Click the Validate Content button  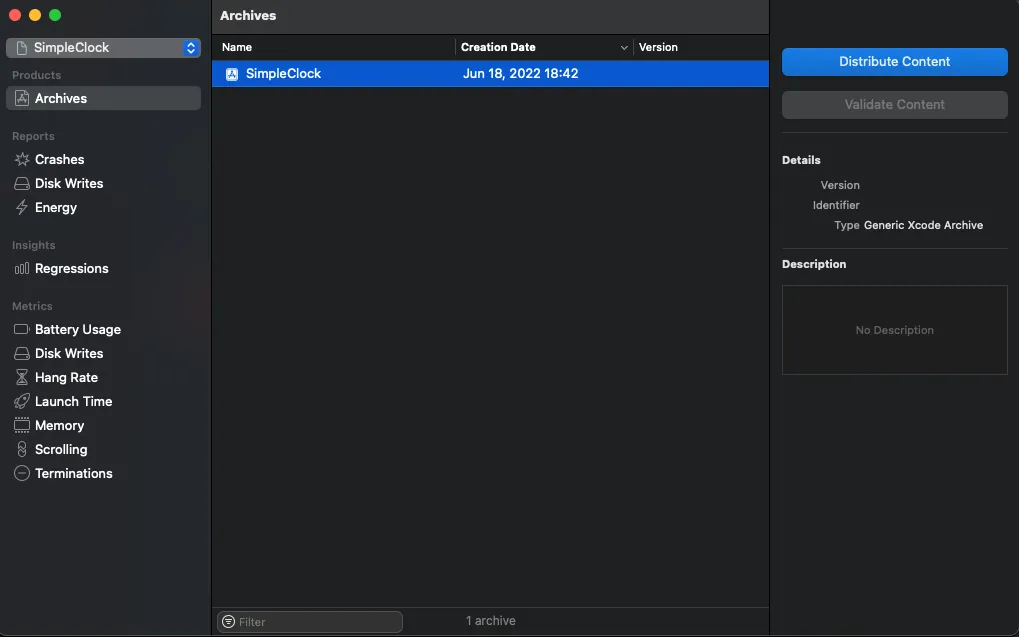pos(894,105)
